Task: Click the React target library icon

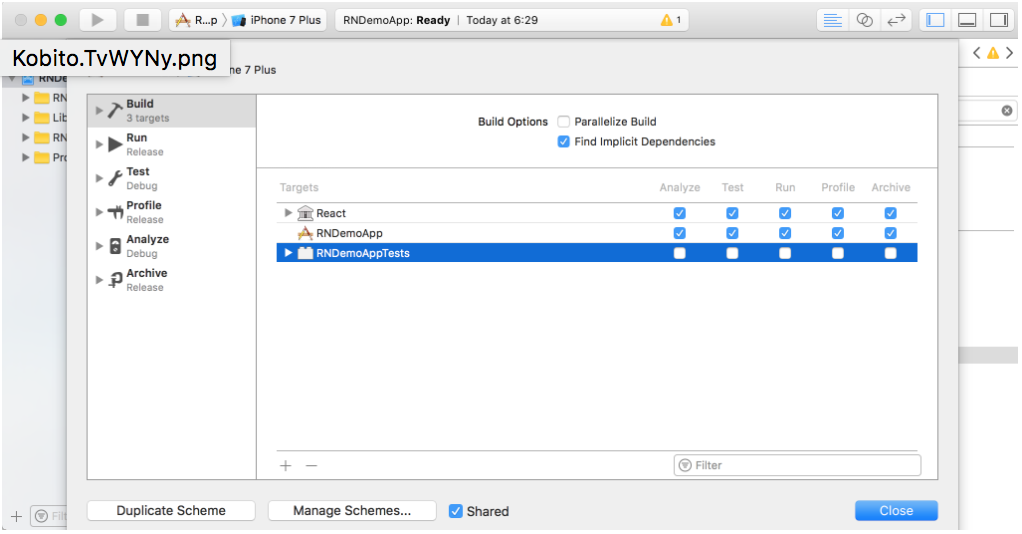Action: [x=305, y=213]
